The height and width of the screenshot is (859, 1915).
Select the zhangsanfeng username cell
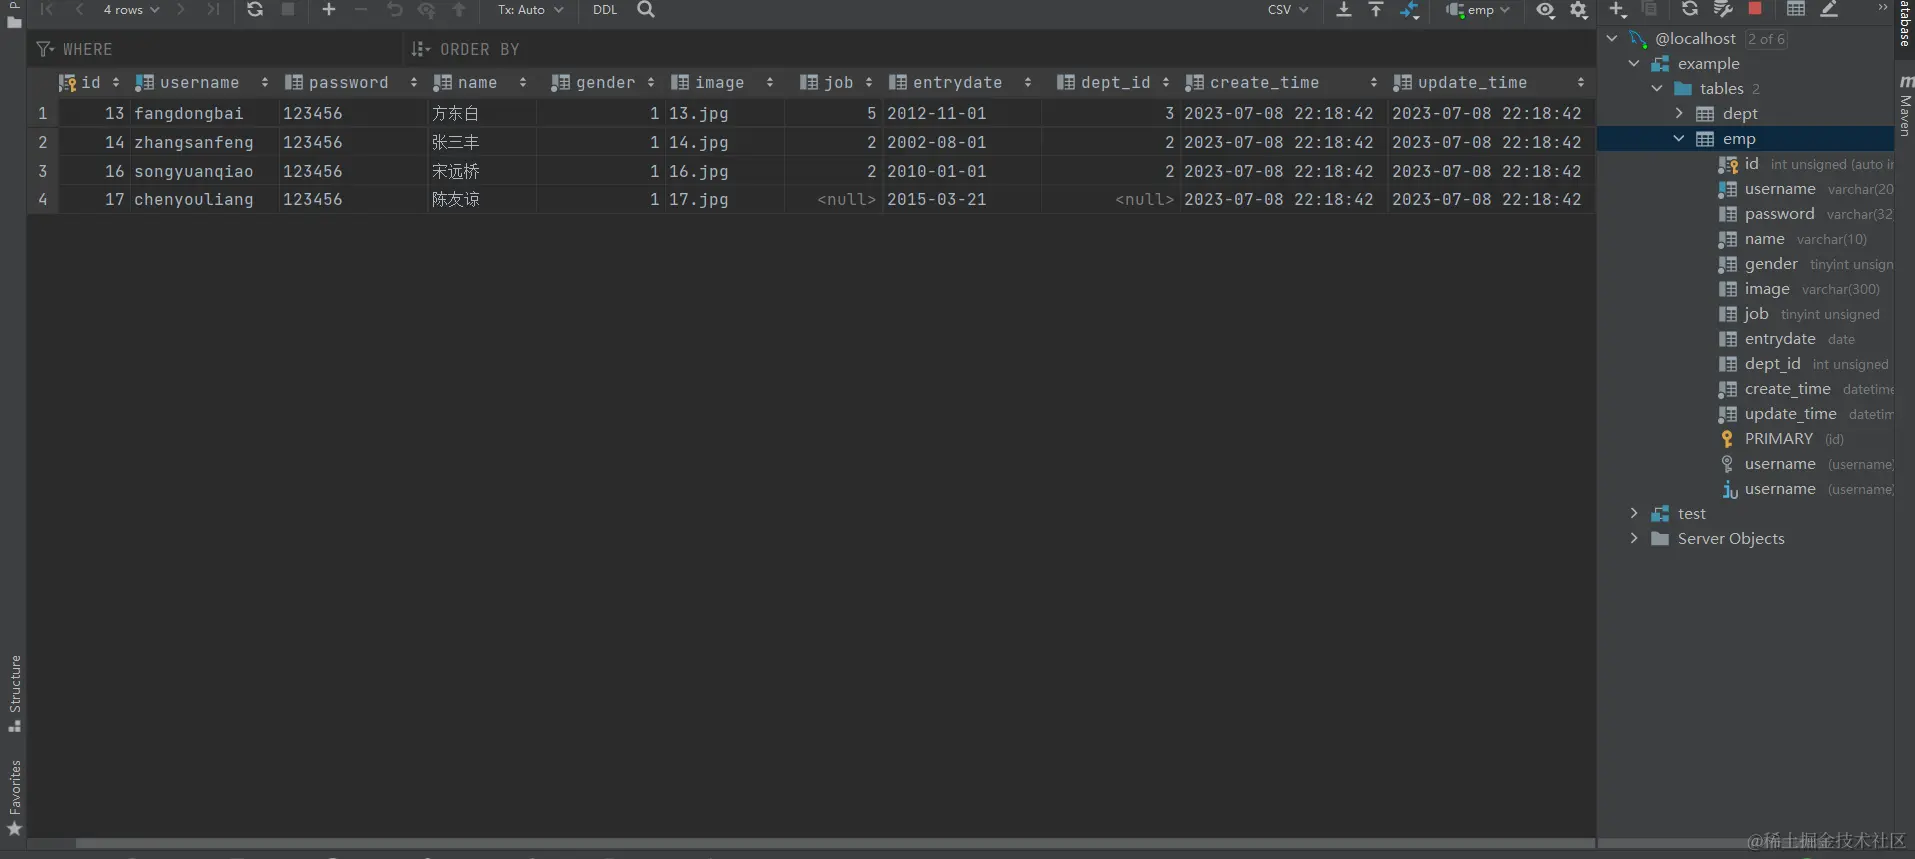coord(204,142)
